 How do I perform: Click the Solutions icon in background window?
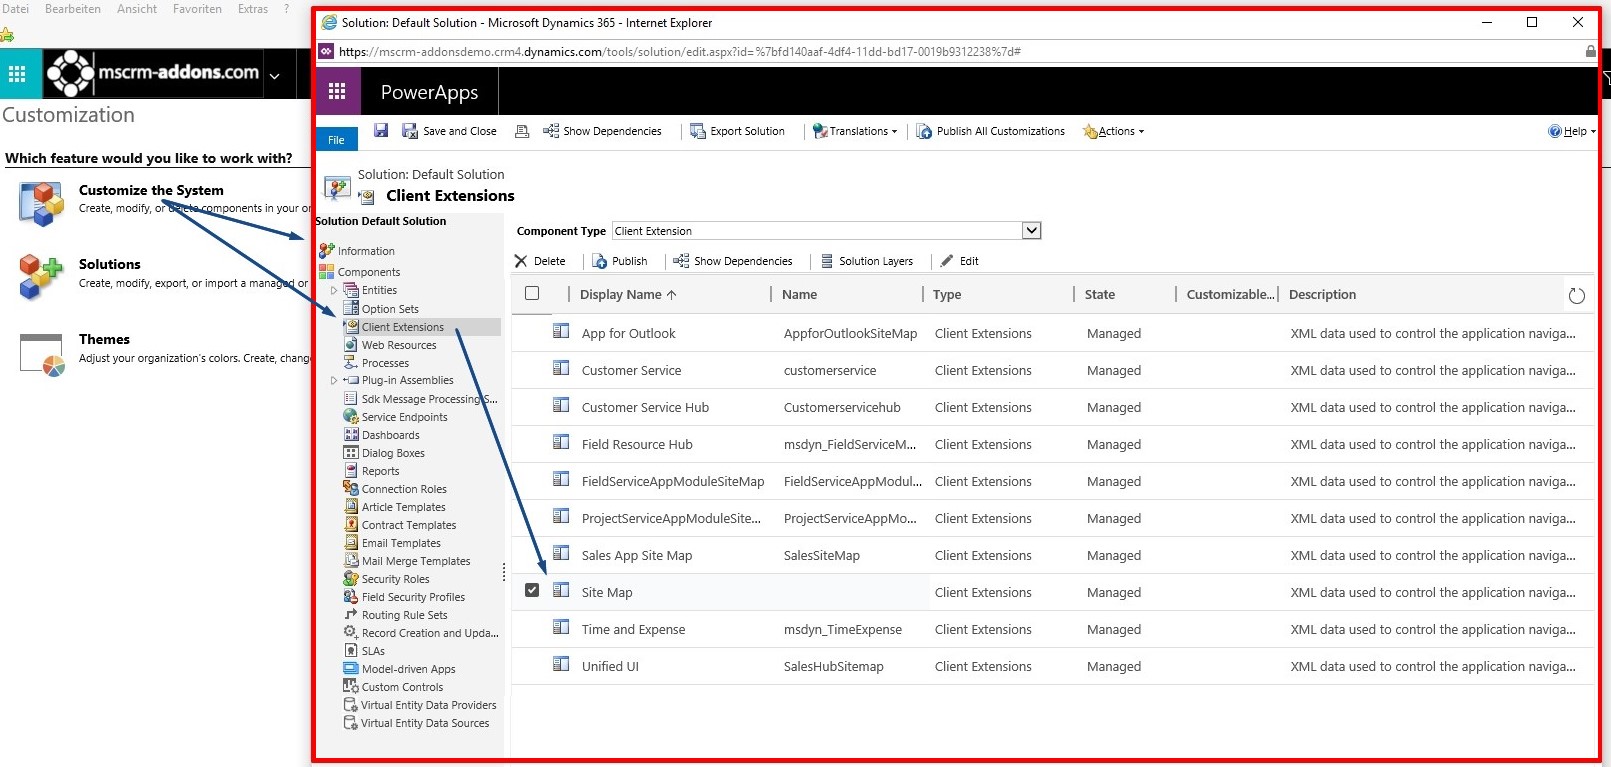[41, 276]
